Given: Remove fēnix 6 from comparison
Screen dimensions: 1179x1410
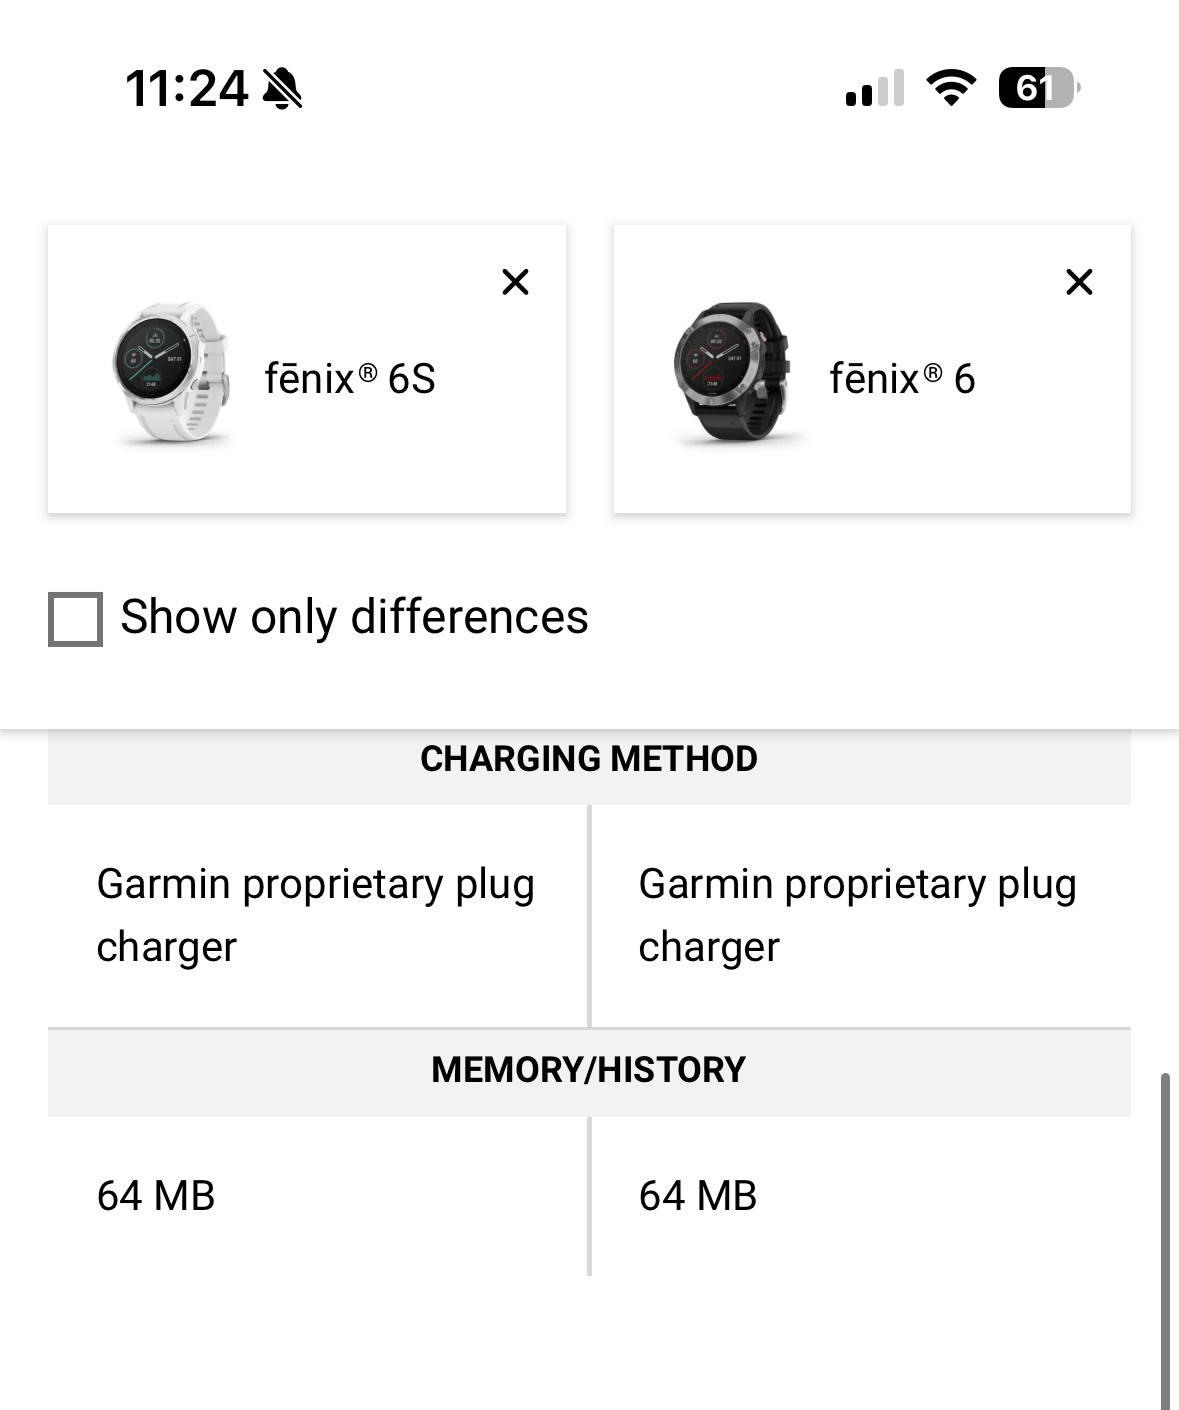Looking at the screenshot, I should coord(1079,282).
